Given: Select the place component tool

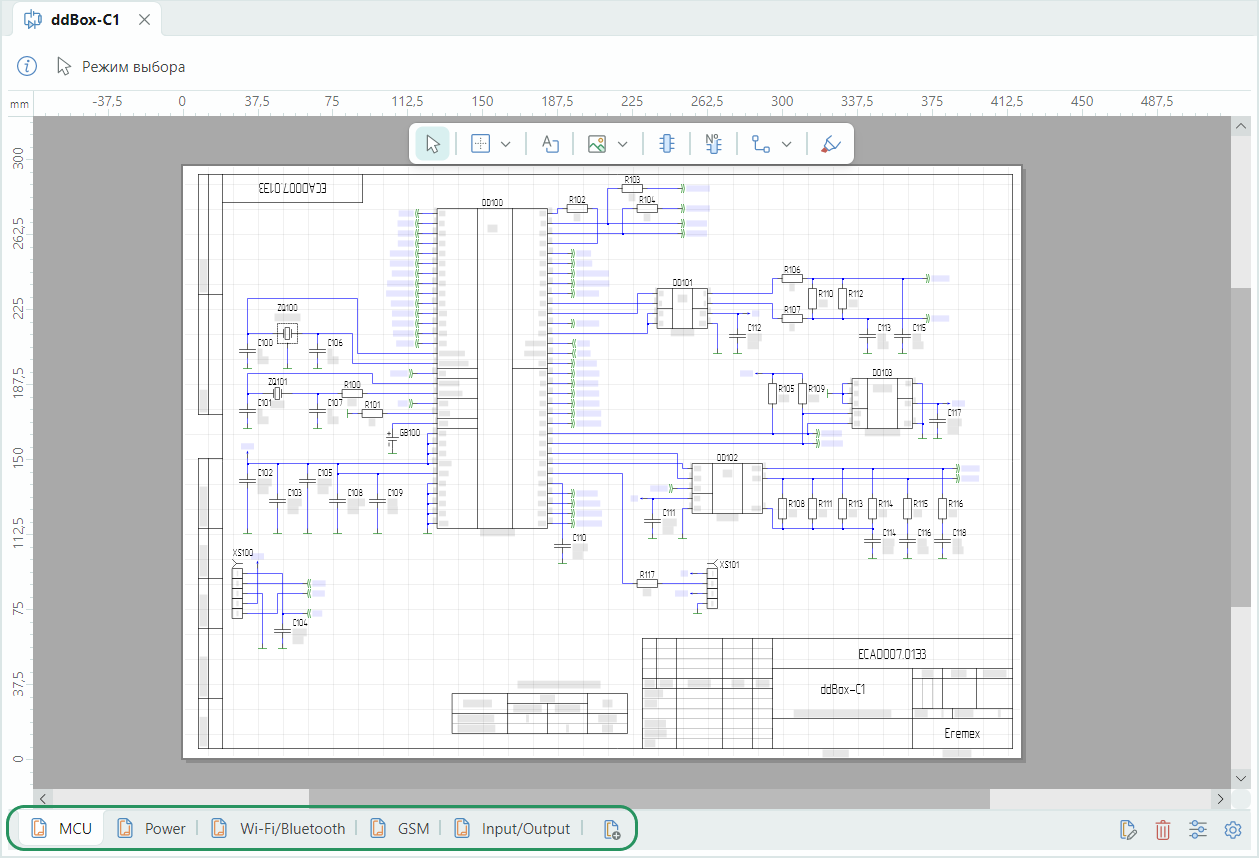Looking at the screenshot, I should click(667, 144).
